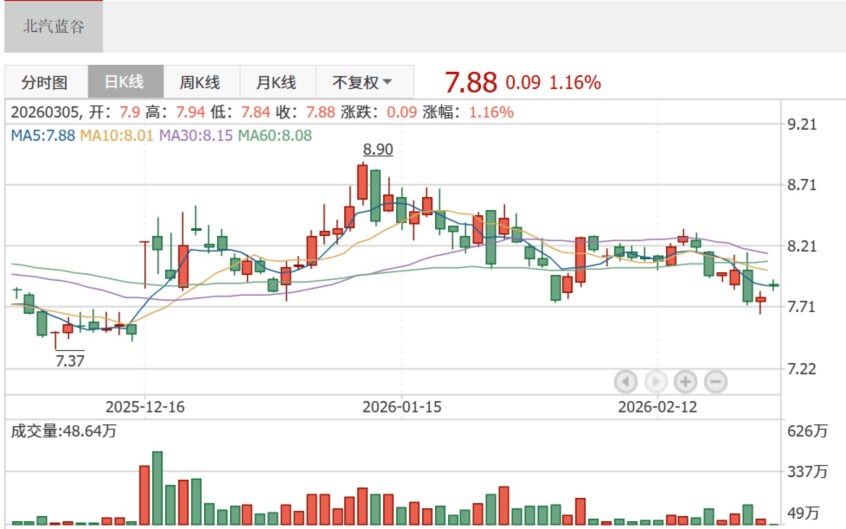Switch to 分时图 chart view
846x529 pixels.
(x=45, y=82)
